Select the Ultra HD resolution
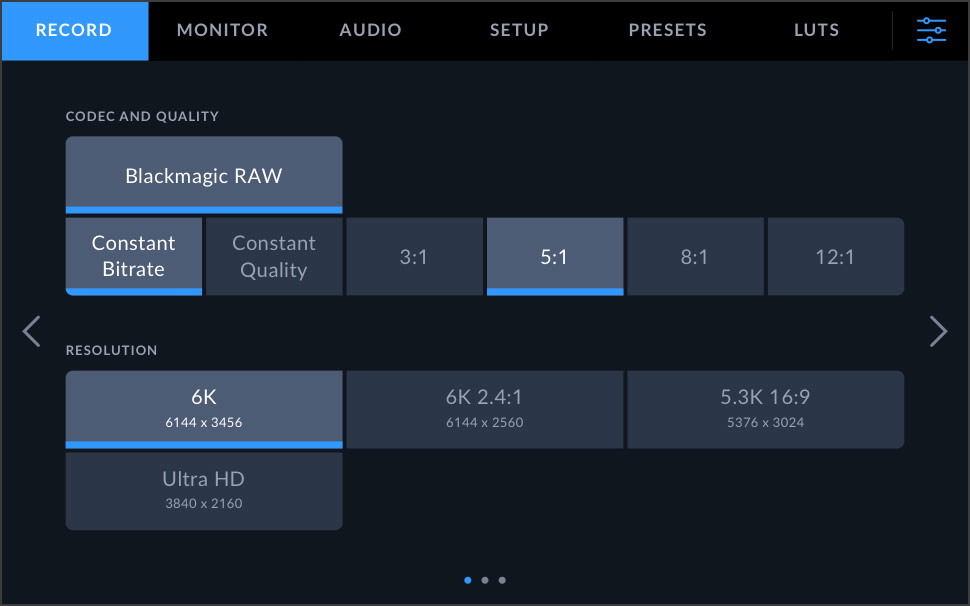This screenshot has height=606, width=970. click(204, 490)
